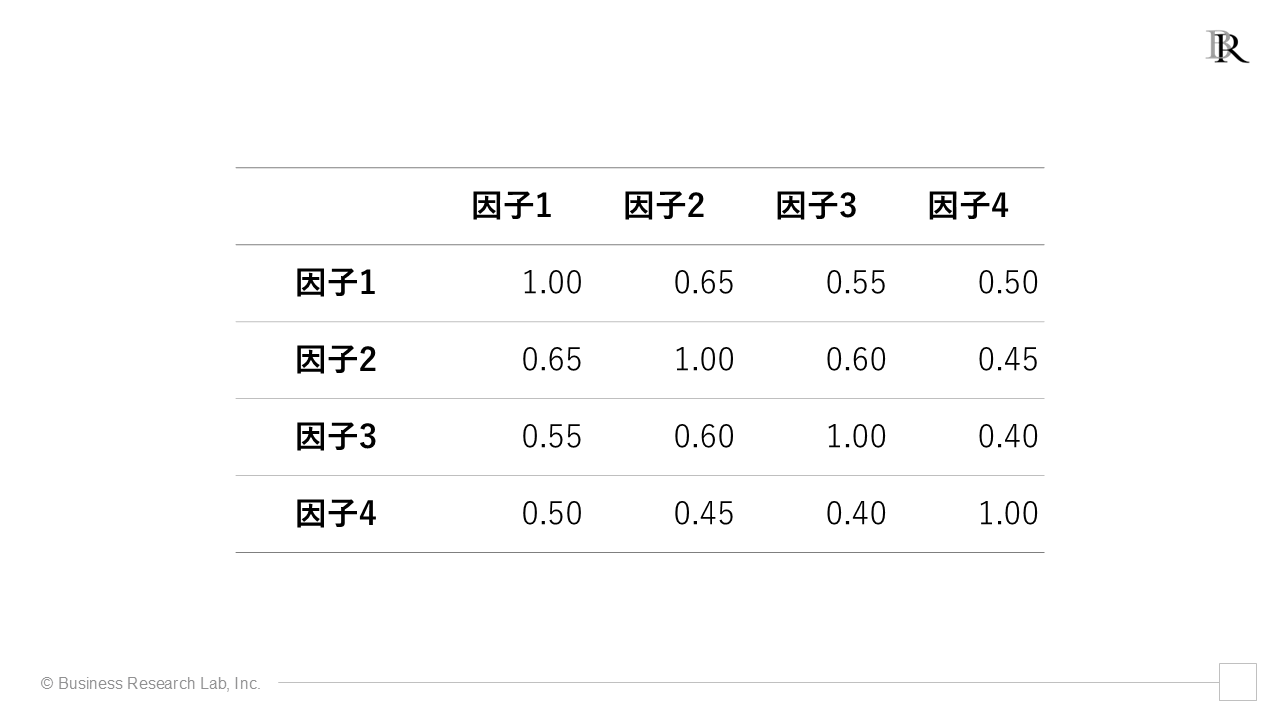Click 1.00 in the 因子4 row
This screenshot has height=720, width=1280.
coord(1008,514)
